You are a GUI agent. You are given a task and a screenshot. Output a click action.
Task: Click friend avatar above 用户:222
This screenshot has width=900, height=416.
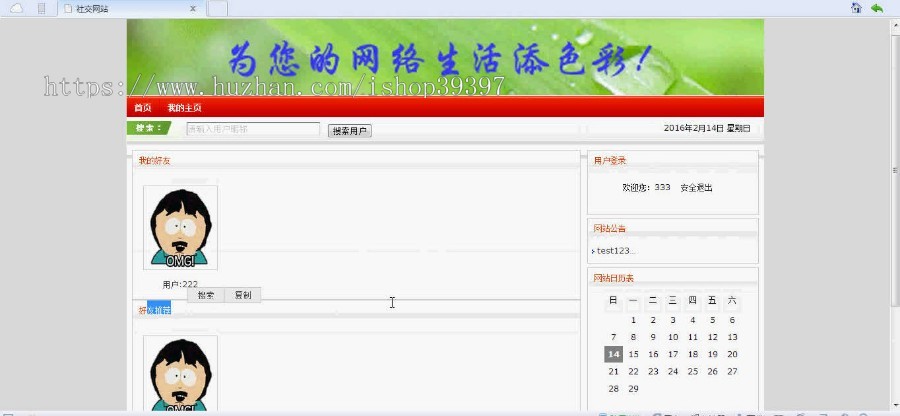(180, 227)
